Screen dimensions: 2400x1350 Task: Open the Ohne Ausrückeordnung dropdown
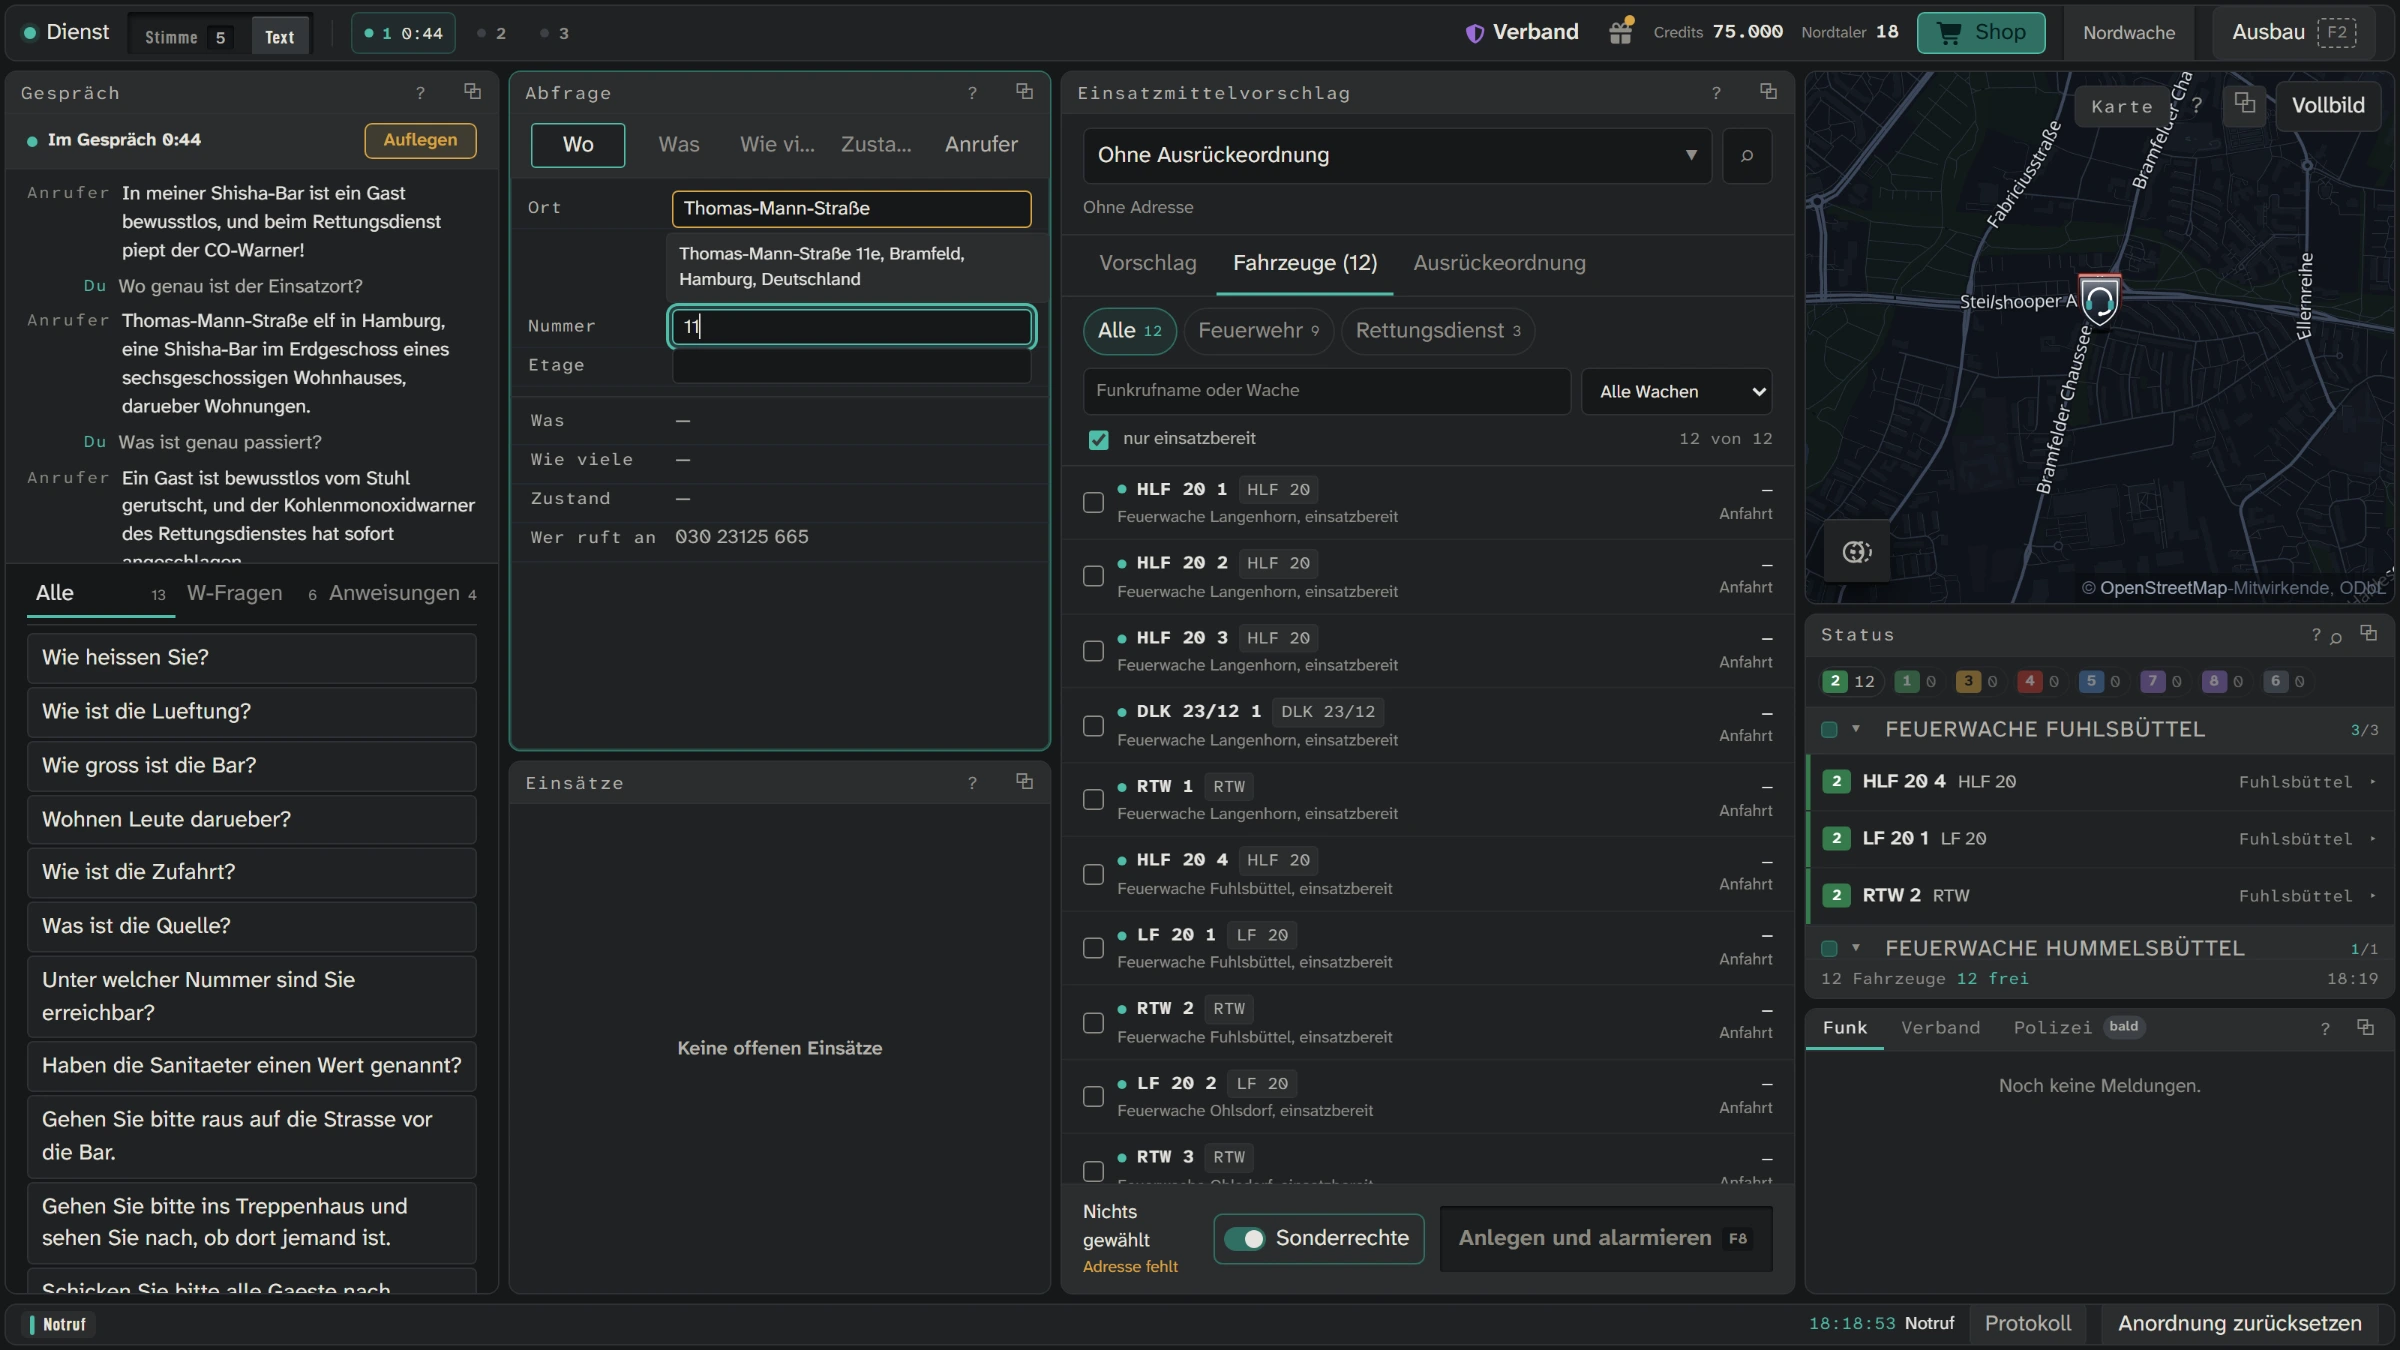pyautogui.click(x=1397, y=155)
